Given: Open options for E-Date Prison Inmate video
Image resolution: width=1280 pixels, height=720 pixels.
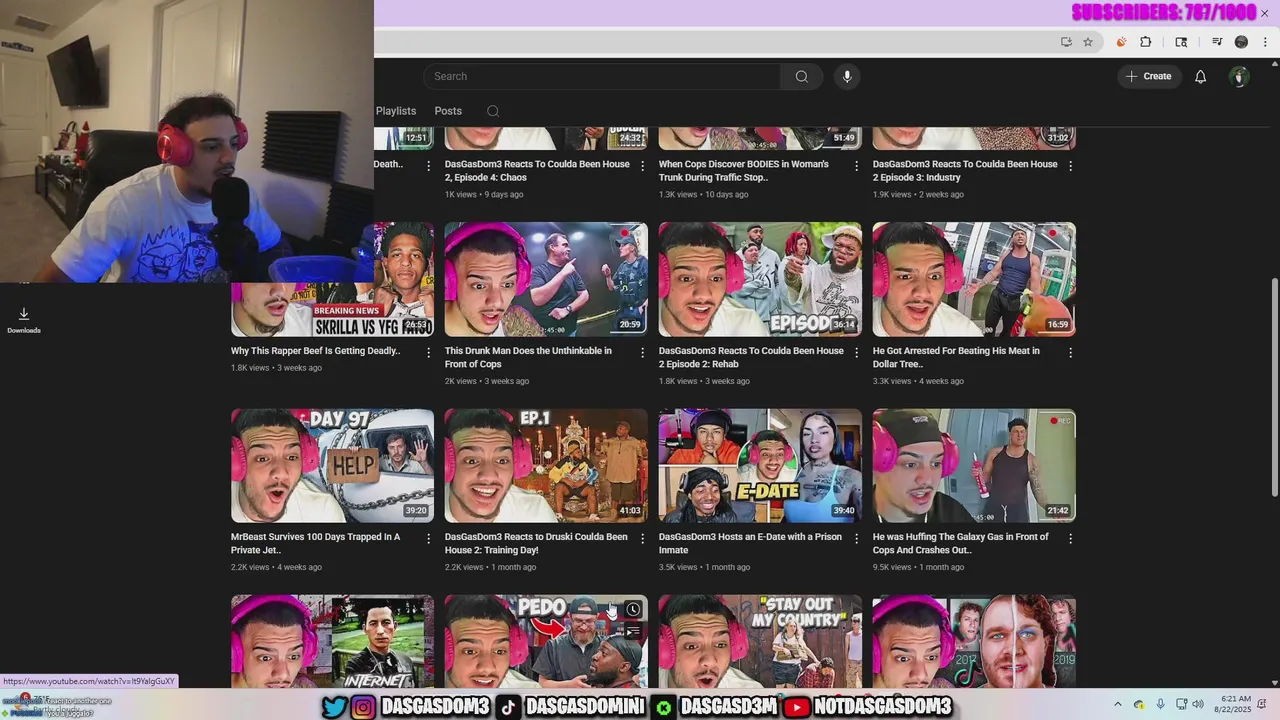Looking at the screenshot, I should tap(856, 539).
